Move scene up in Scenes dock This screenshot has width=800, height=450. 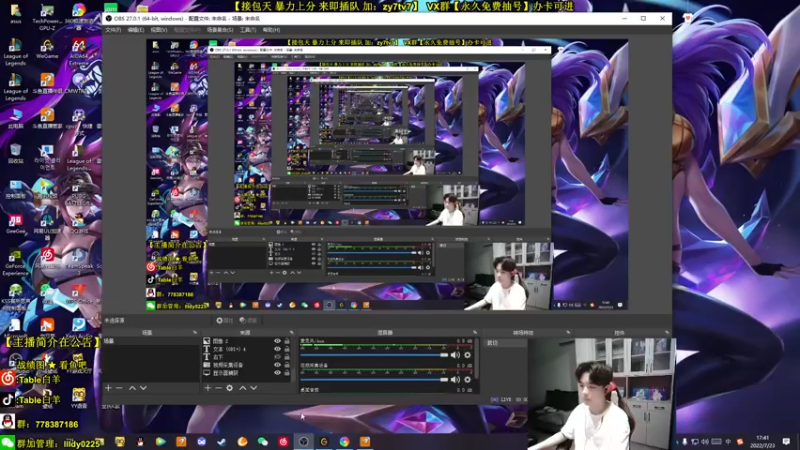132,388
